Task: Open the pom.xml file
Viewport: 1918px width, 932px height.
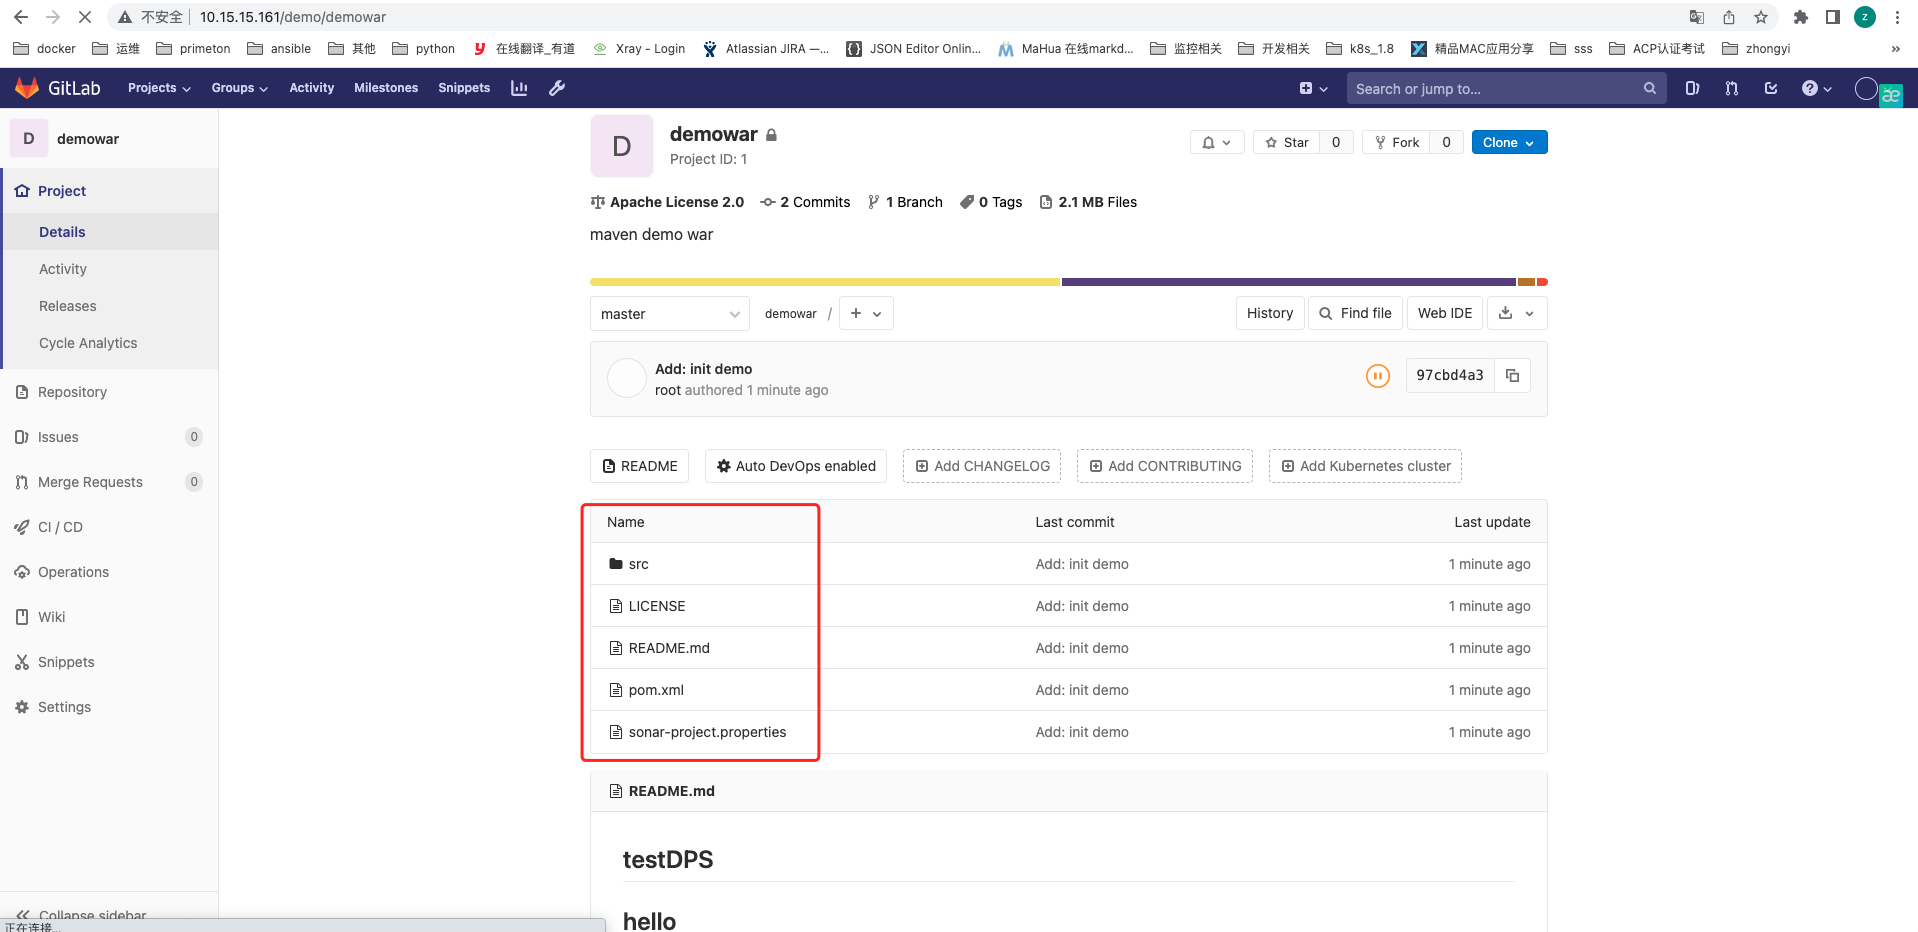Action: [x=656, y=690]
